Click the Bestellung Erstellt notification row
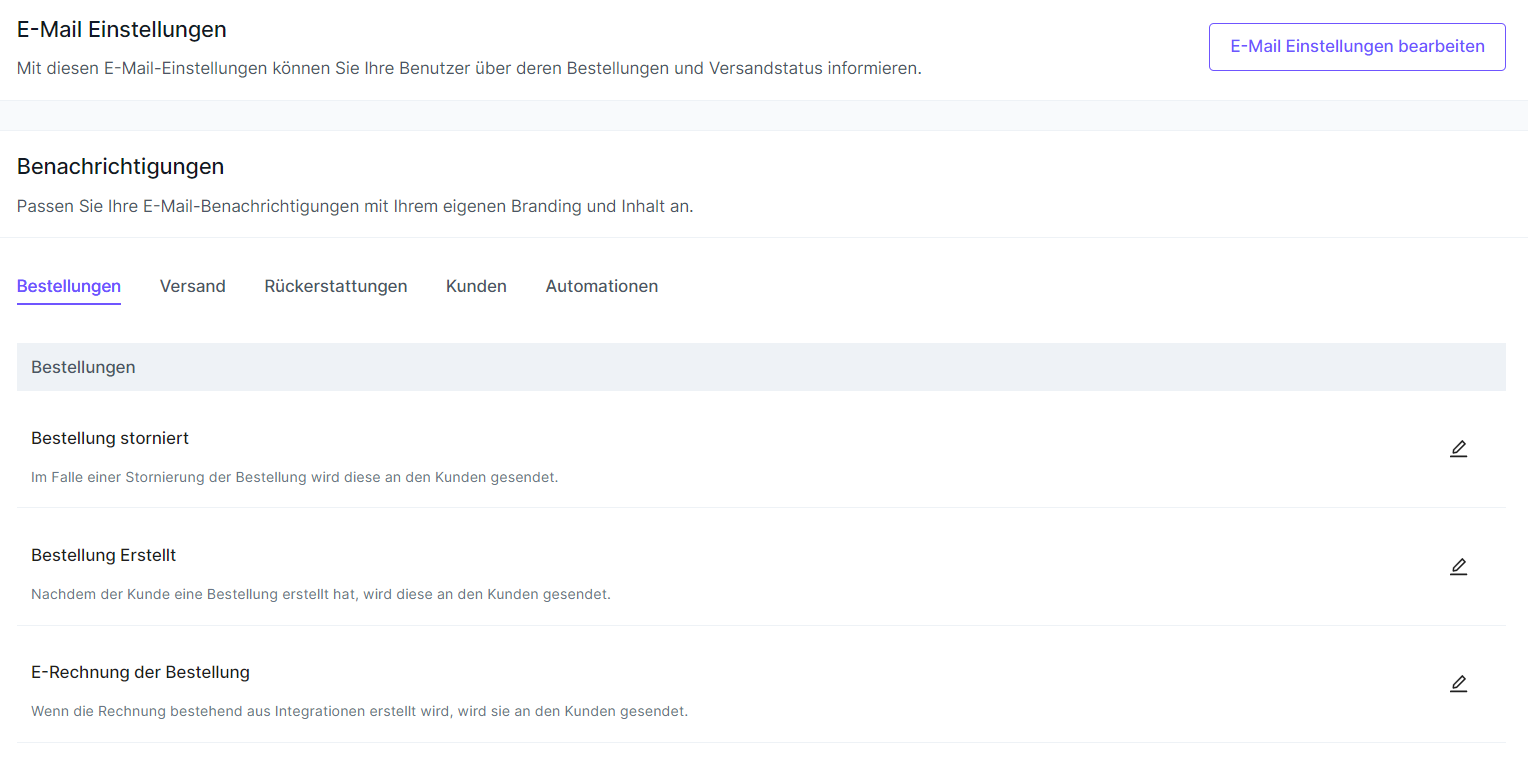The width and height of the screenshot is (1528, 765). click(x=103, y=555)
